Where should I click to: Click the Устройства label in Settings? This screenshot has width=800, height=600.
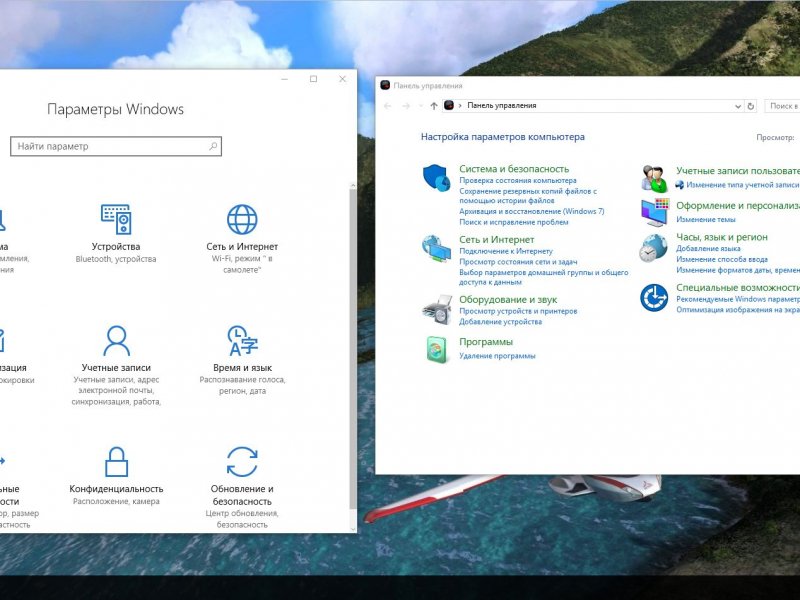pyautogui.click(x=116, y=246)
